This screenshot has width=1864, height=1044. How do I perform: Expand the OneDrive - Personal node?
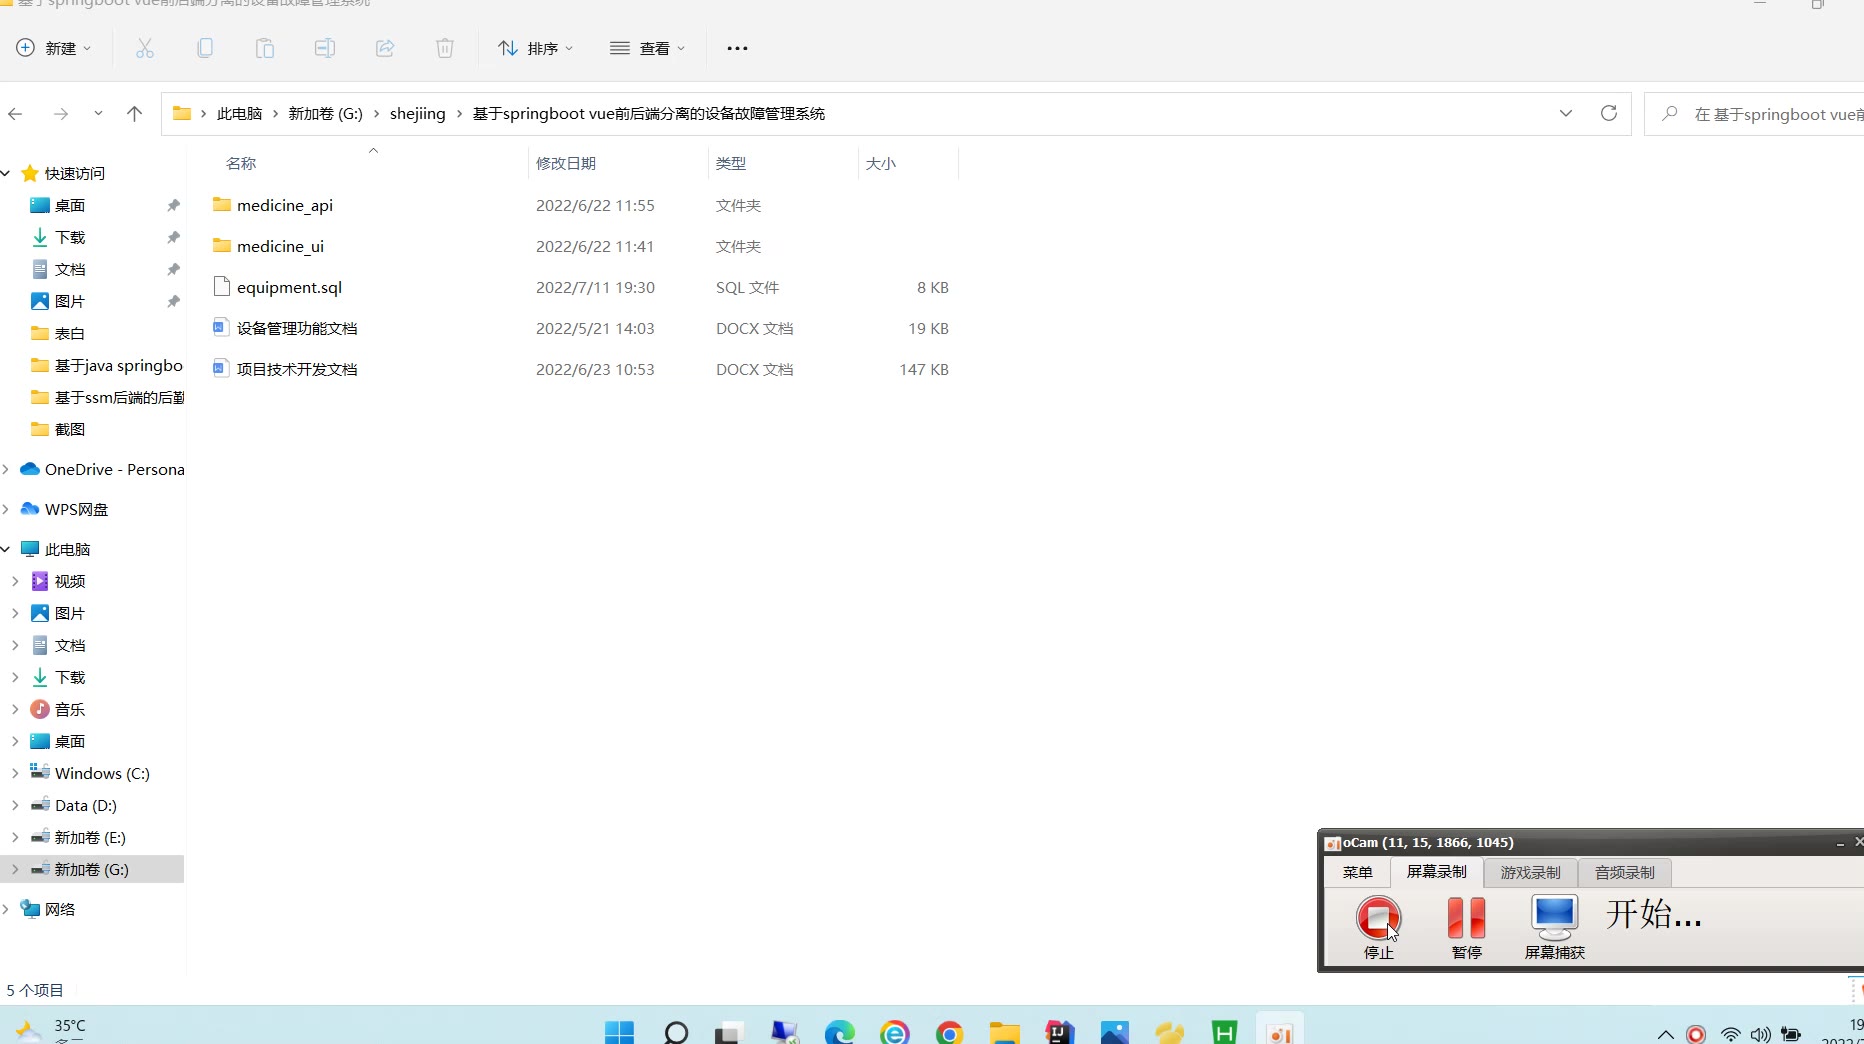(x=6, y=469)
